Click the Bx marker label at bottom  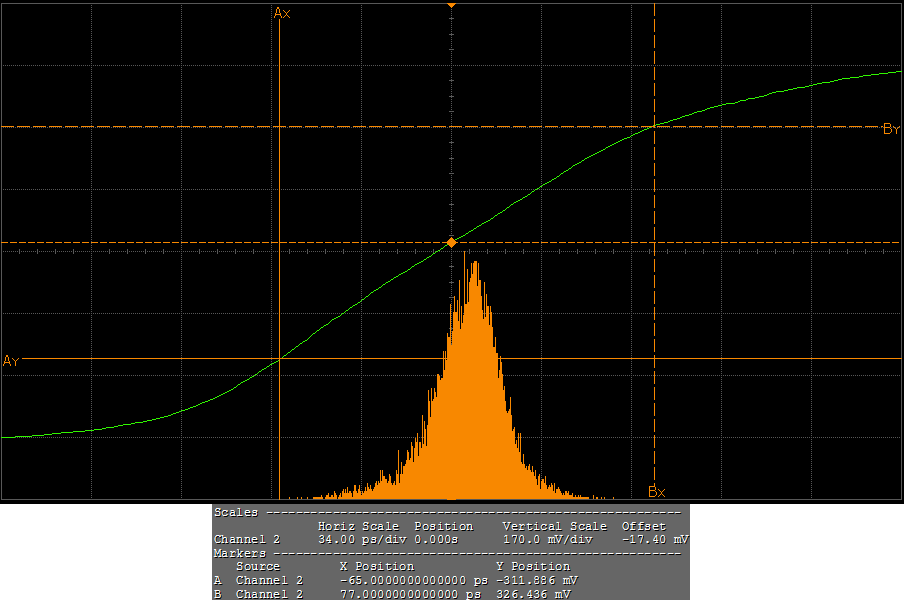[x=656, y=491]
